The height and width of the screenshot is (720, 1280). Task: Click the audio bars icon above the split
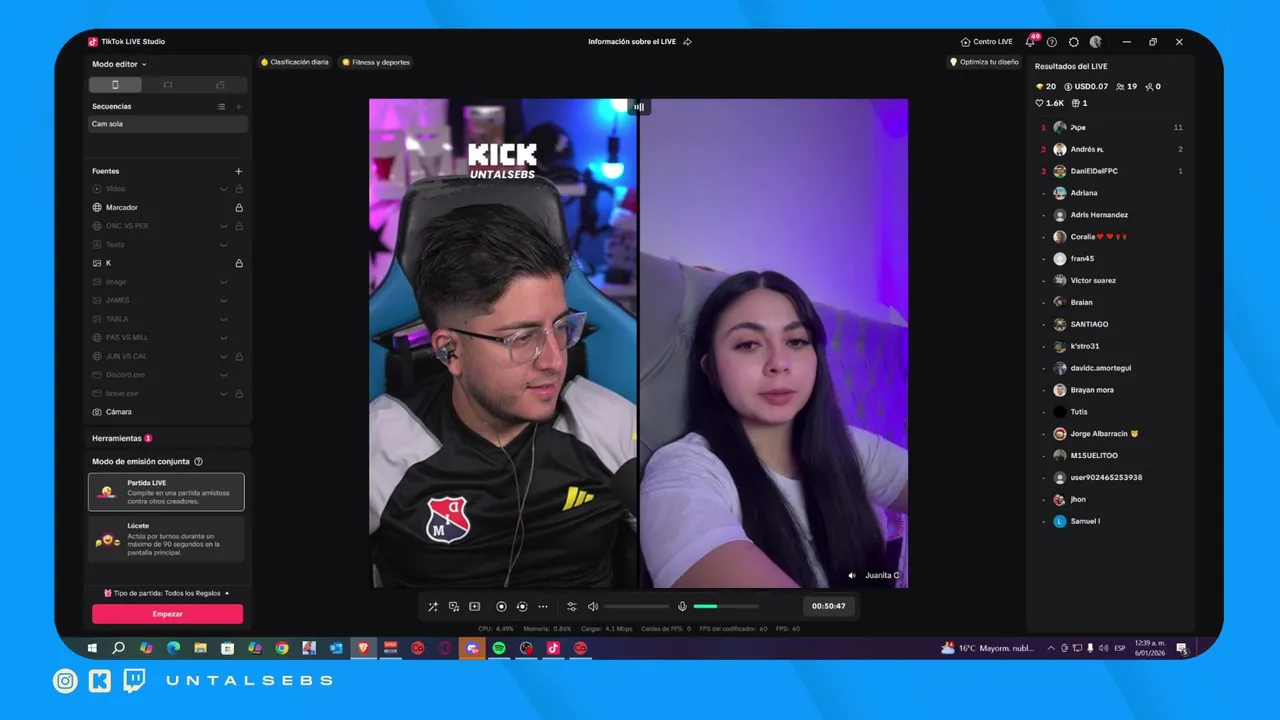click(638, 106)
